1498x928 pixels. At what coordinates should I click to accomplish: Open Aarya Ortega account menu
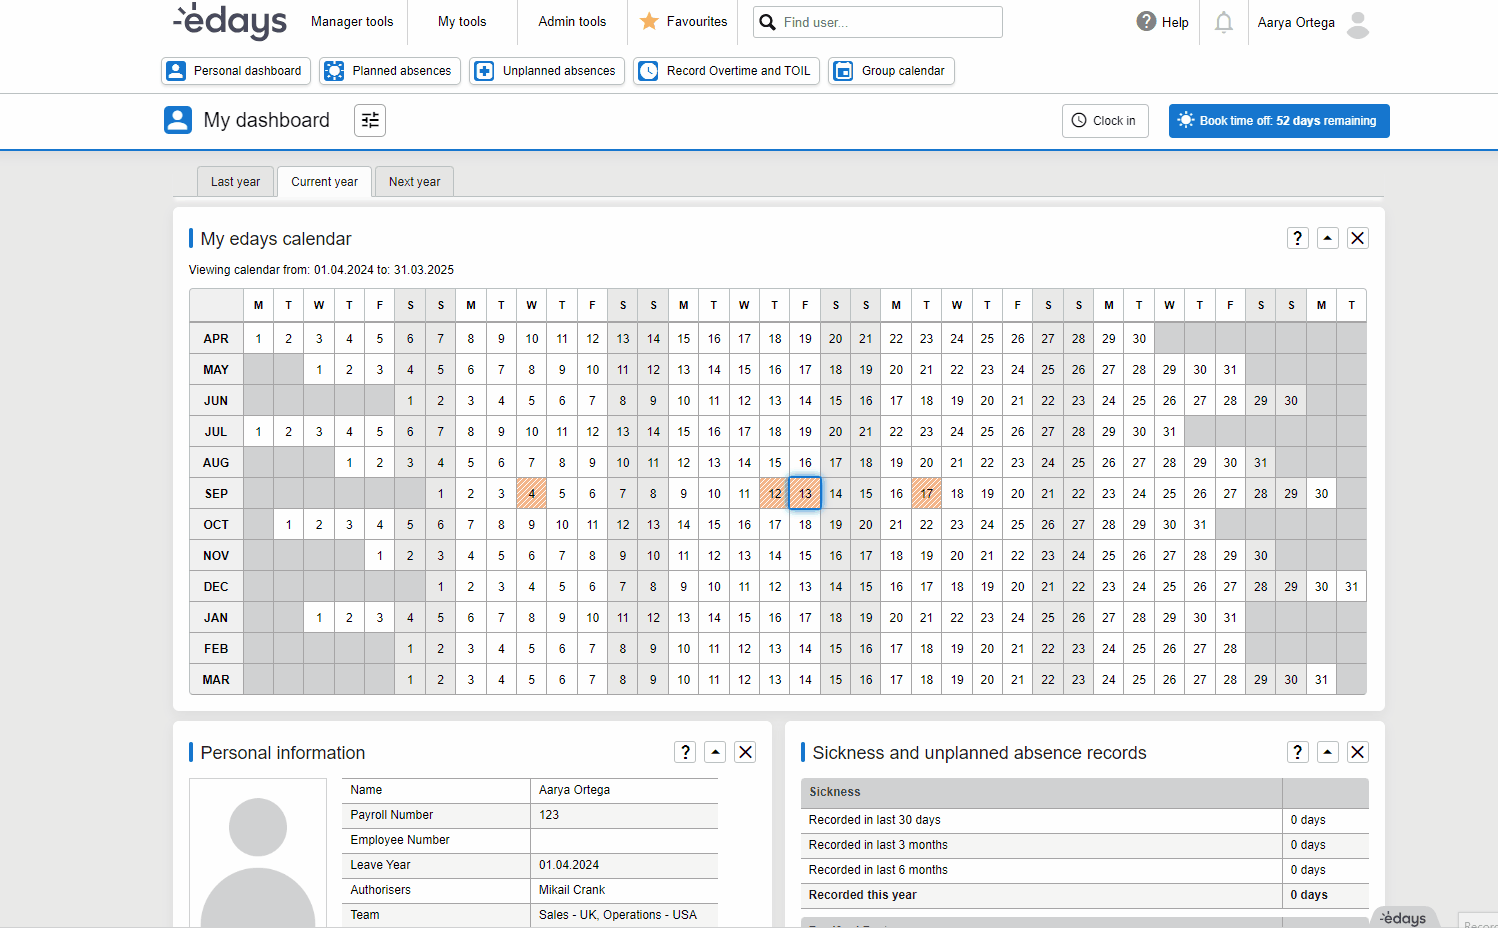(x=1296, y=22)
